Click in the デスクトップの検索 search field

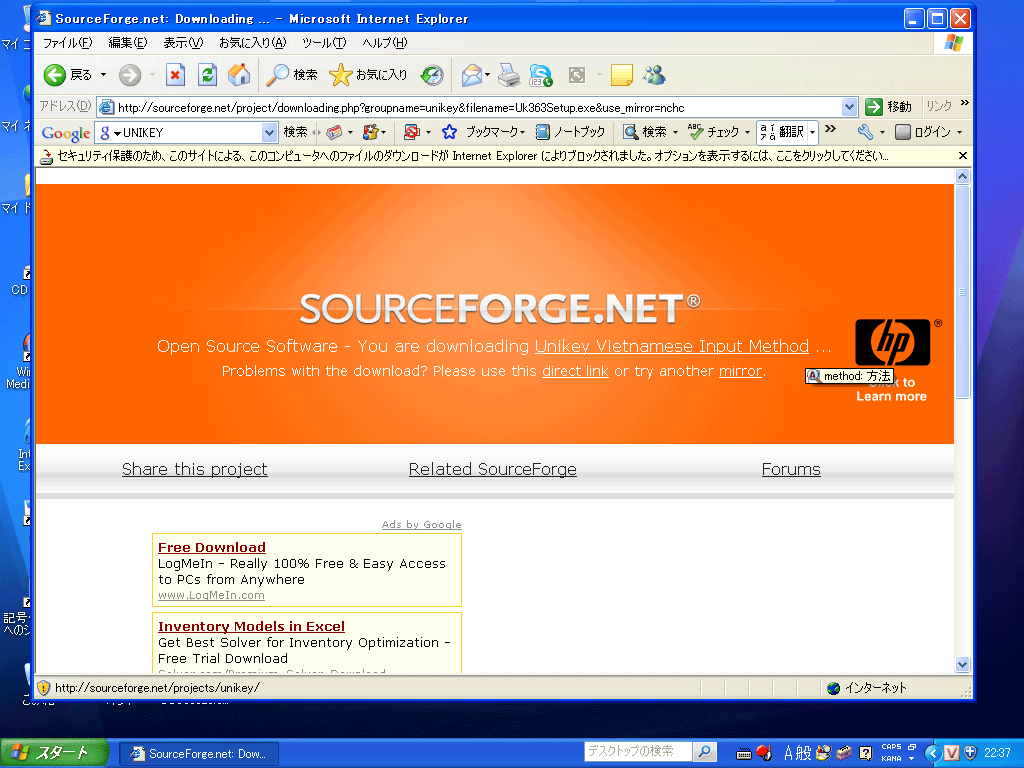click(638, 752)
